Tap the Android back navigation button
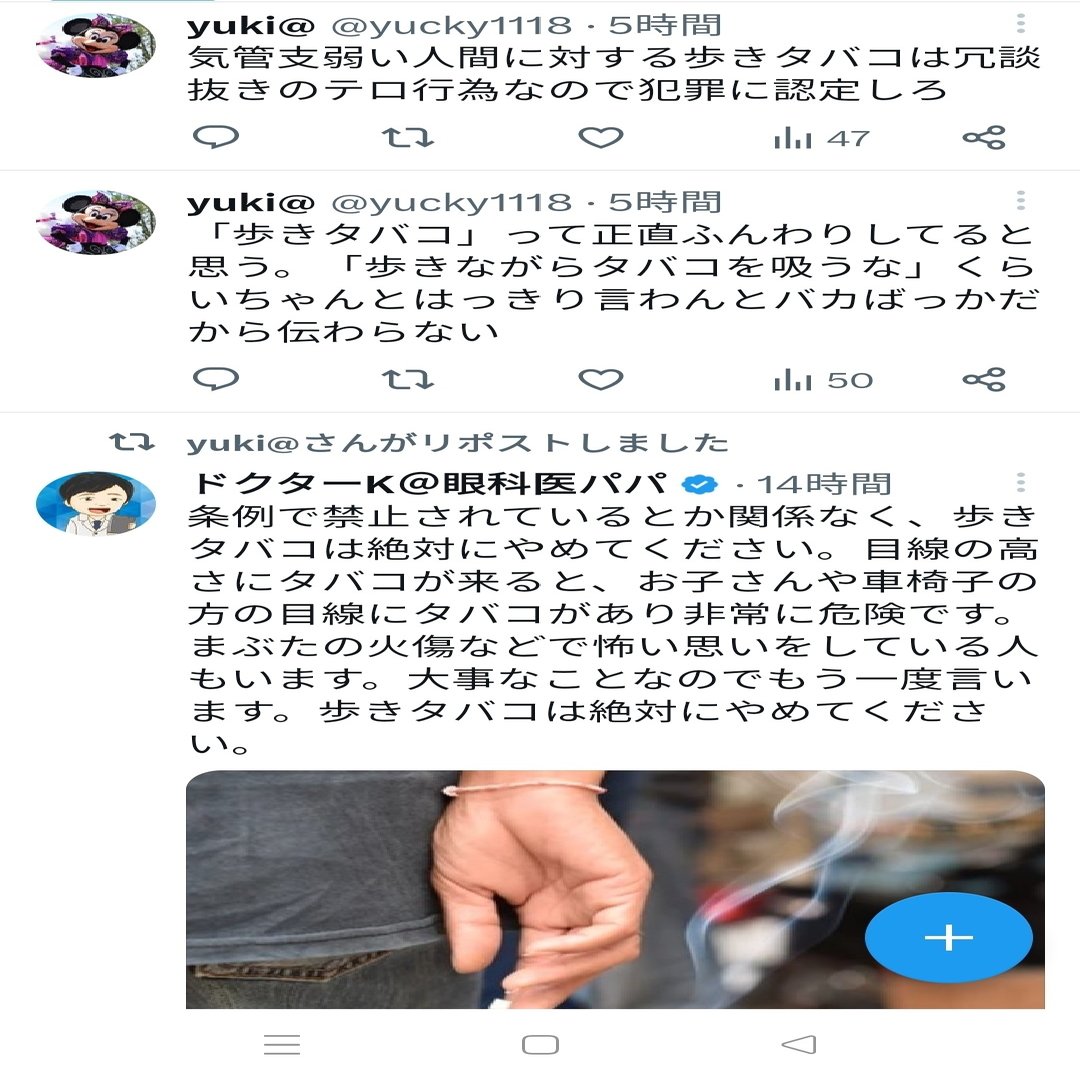1080x1080 pixels. click(x=799, y=1045)
